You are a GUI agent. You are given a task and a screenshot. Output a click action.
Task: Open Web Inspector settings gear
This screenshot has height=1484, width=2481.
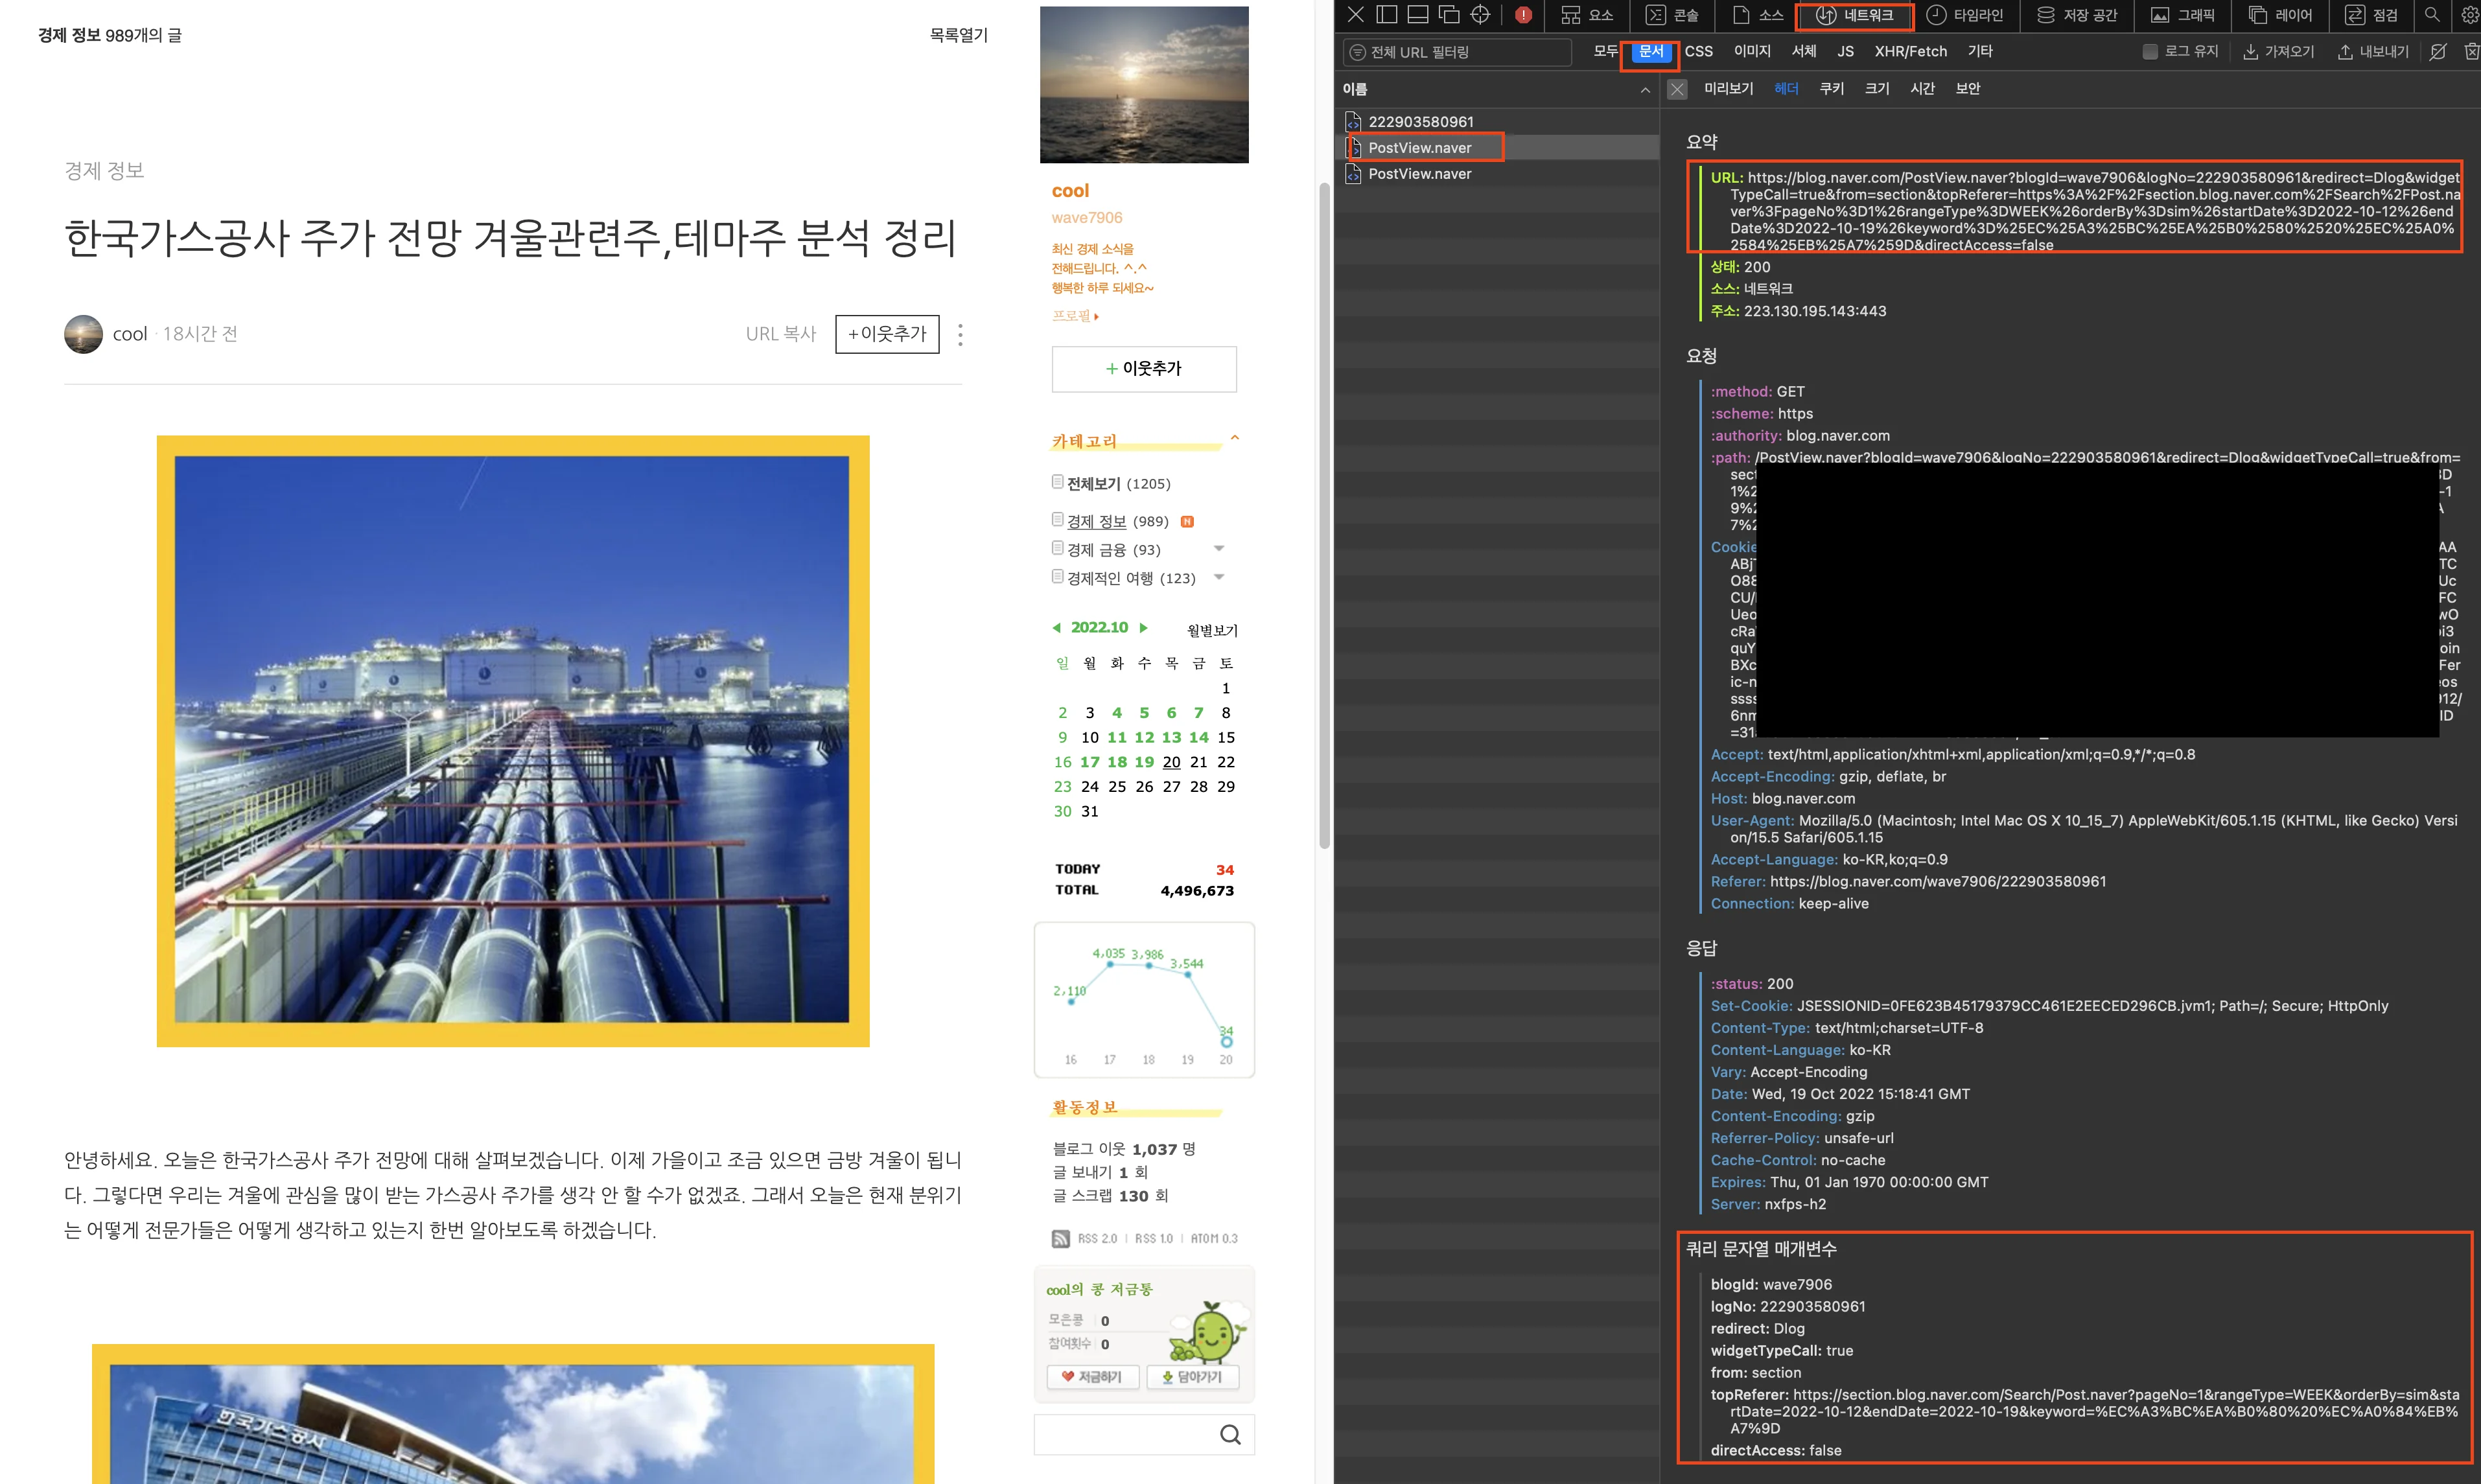pyautogui.click(x=2469, y=14)
